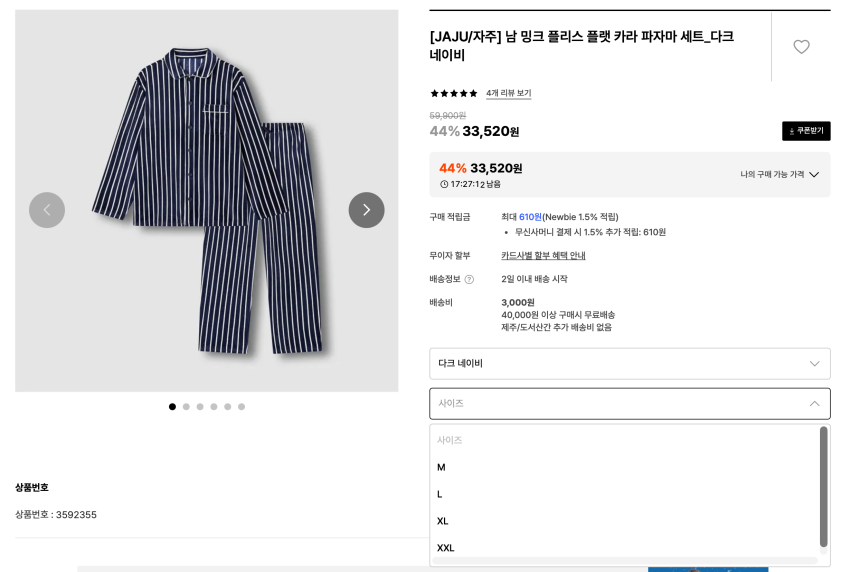Viewport: 850px width, 572px height.
Task: Jump to the second image dot
Action: (x=186, y=407)
